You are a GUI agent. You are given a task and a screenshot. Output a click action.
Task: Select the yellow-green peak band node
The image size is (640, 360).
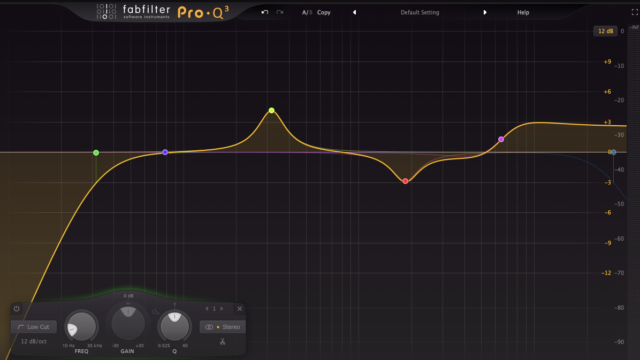coord(271,110)
